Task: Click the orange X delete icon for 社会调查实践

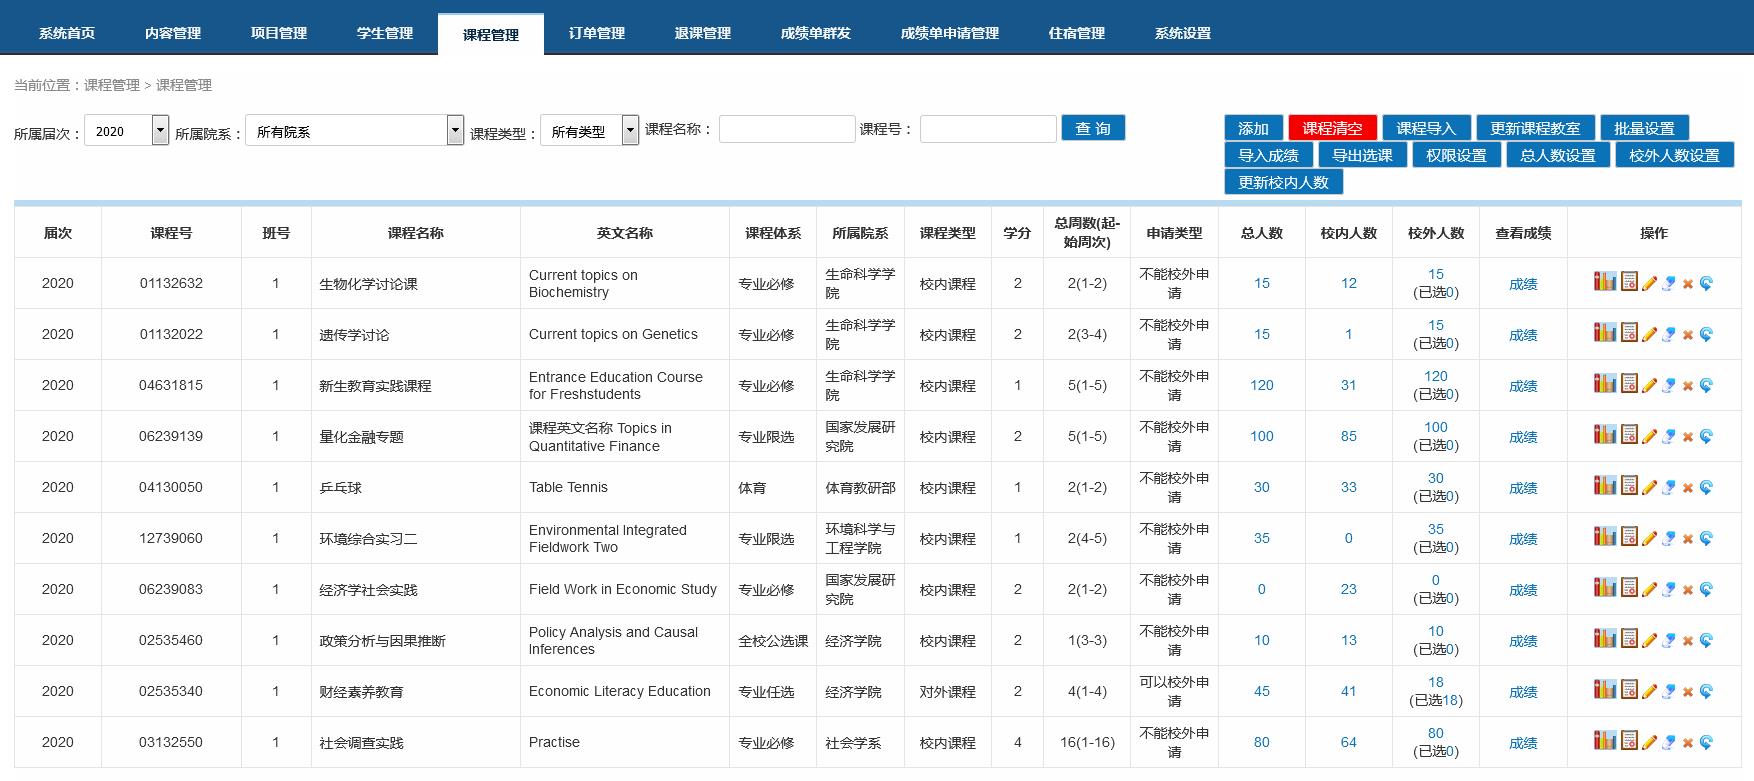Action: (x=1688, y=743)
